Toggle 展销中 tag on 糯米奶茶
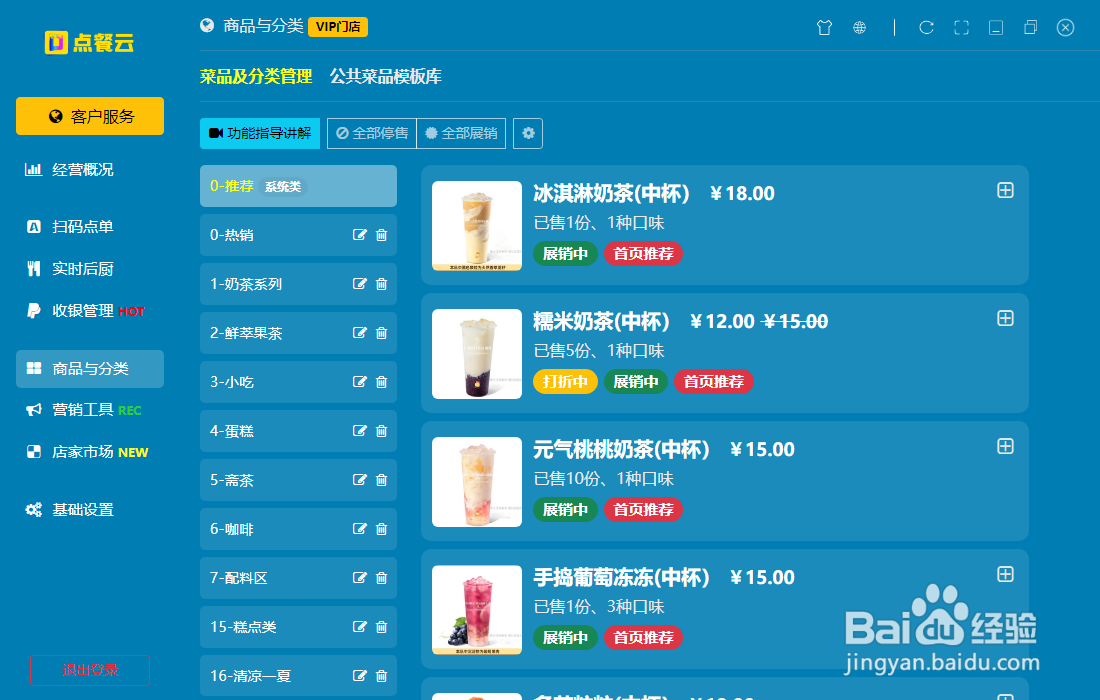The image size is (1100, 700). point(636,382)
